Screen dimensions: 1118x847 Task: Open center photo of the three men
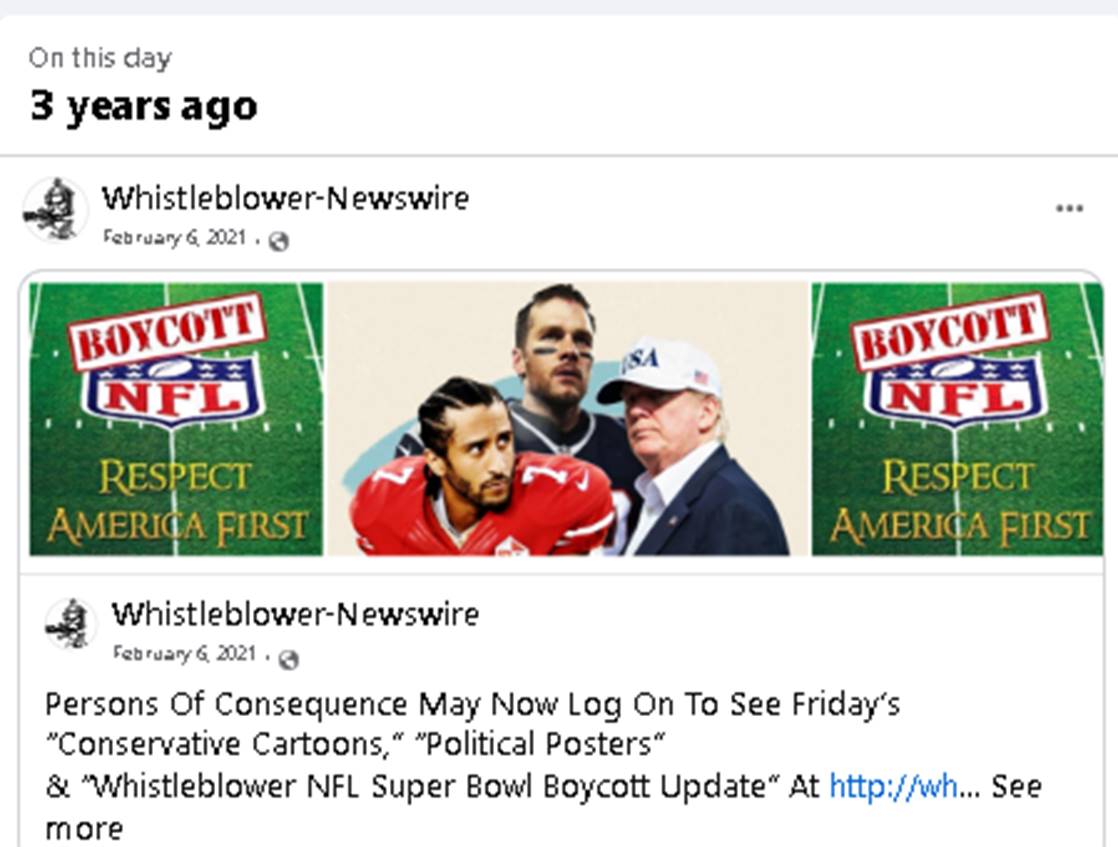pos(567,419)
